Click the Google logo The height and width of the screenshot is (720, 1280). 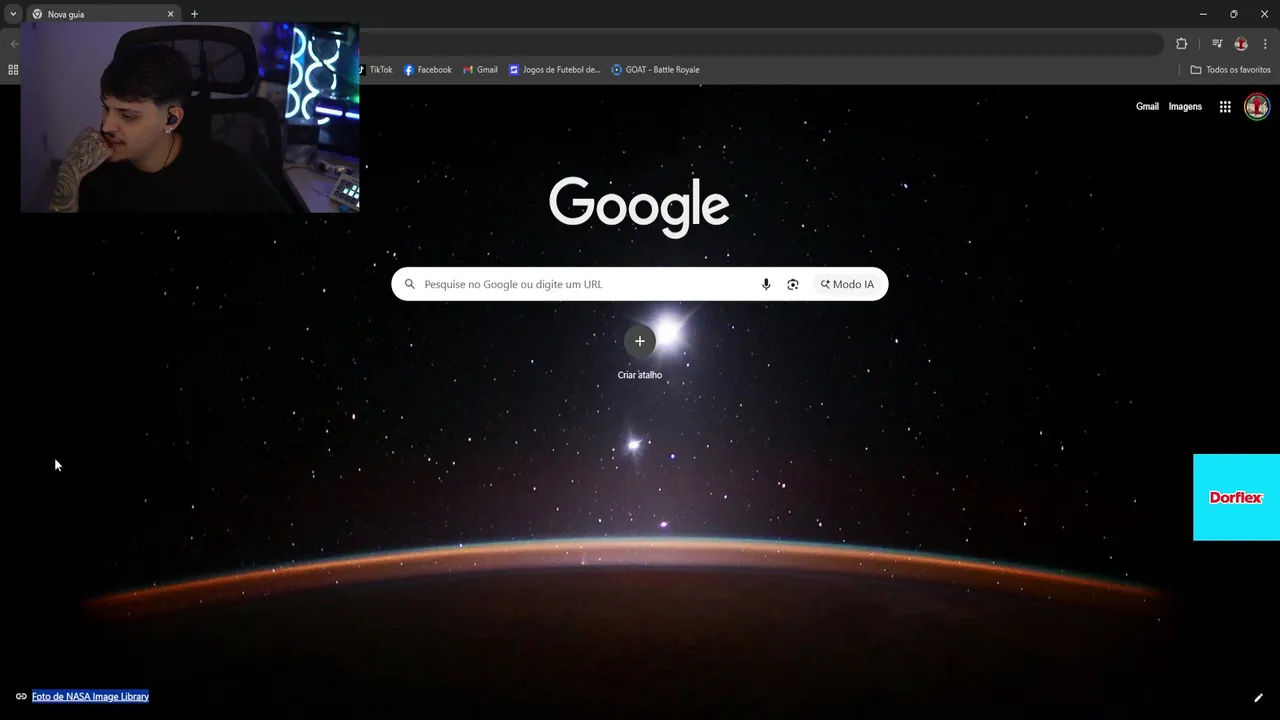(x=639, y=206)
